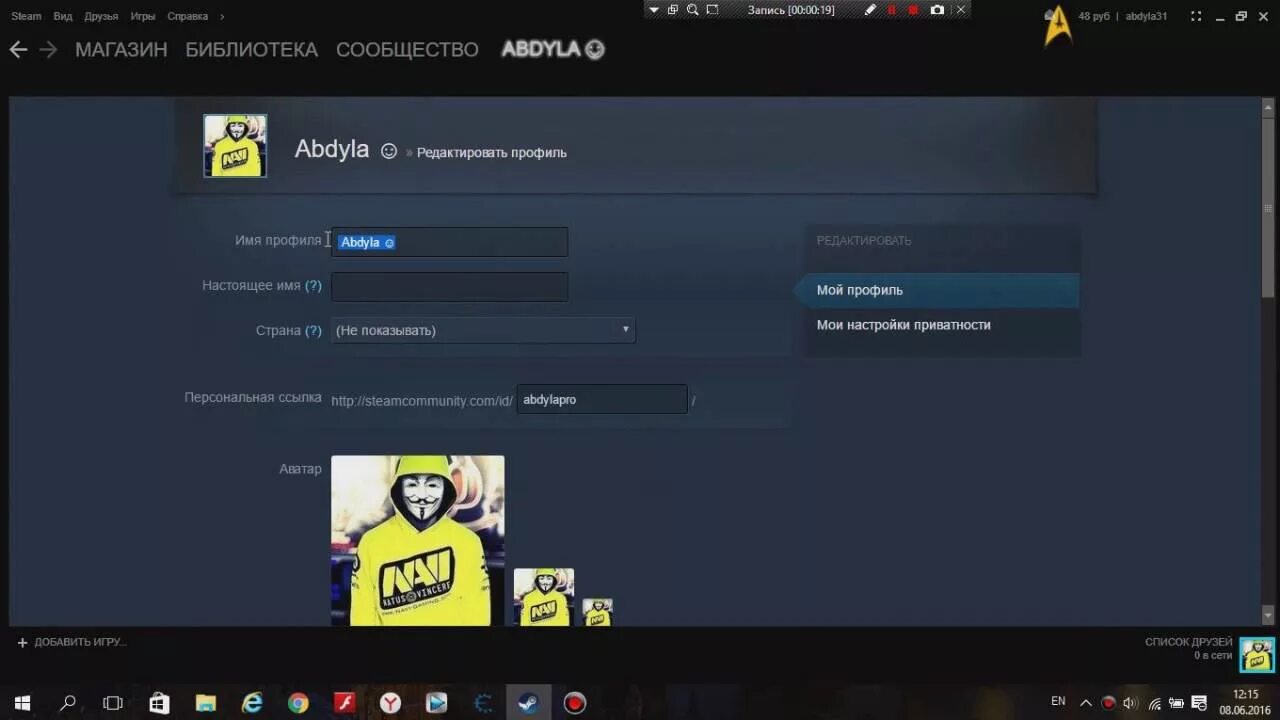Click recorder pencil draw icon
1280x720 pixels.
pyautogui.click(x=870, y=10)
